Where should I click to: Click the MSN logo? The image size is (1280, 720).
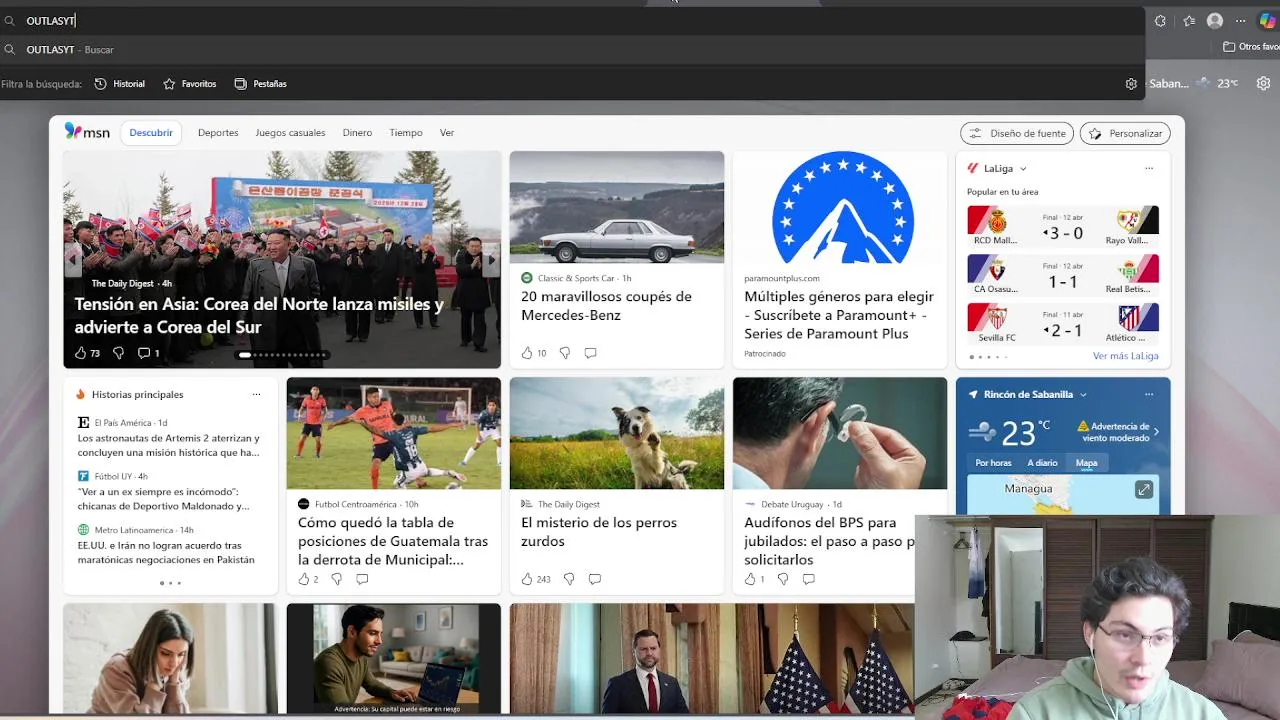pos(87,132)
